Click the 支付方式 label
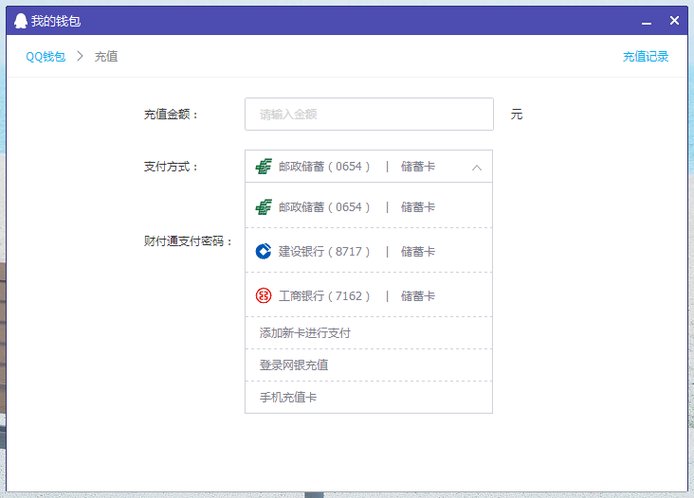 pyautogui.click(x=171, y=167)
